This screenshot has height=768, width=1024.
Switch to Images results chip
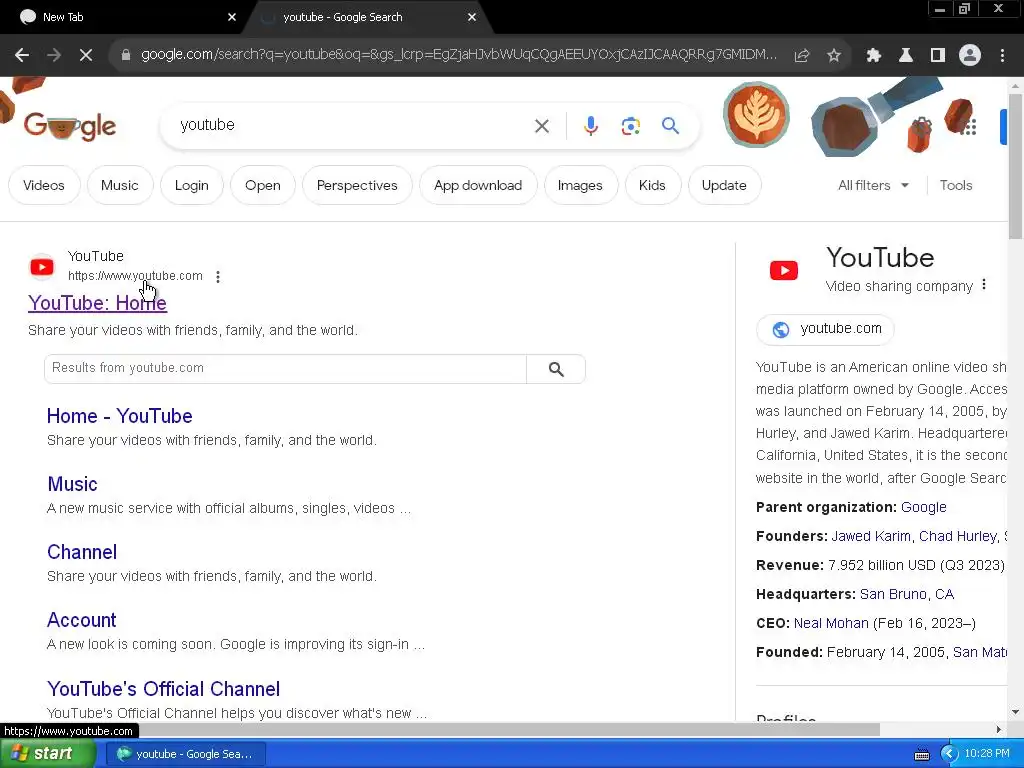point(580,185)
